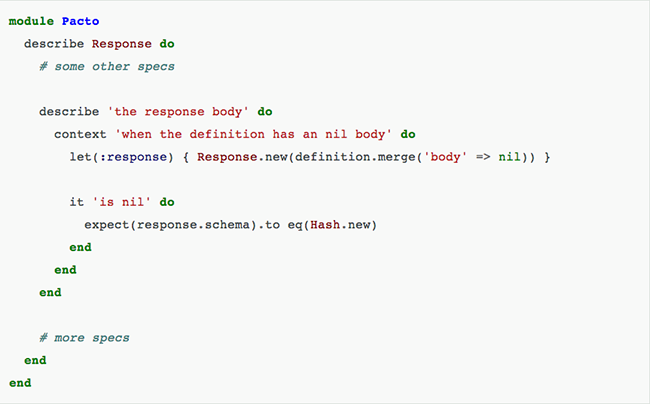650x404 pixels.
Task: Click the 'let' keyword
Action: click(80, 157)
